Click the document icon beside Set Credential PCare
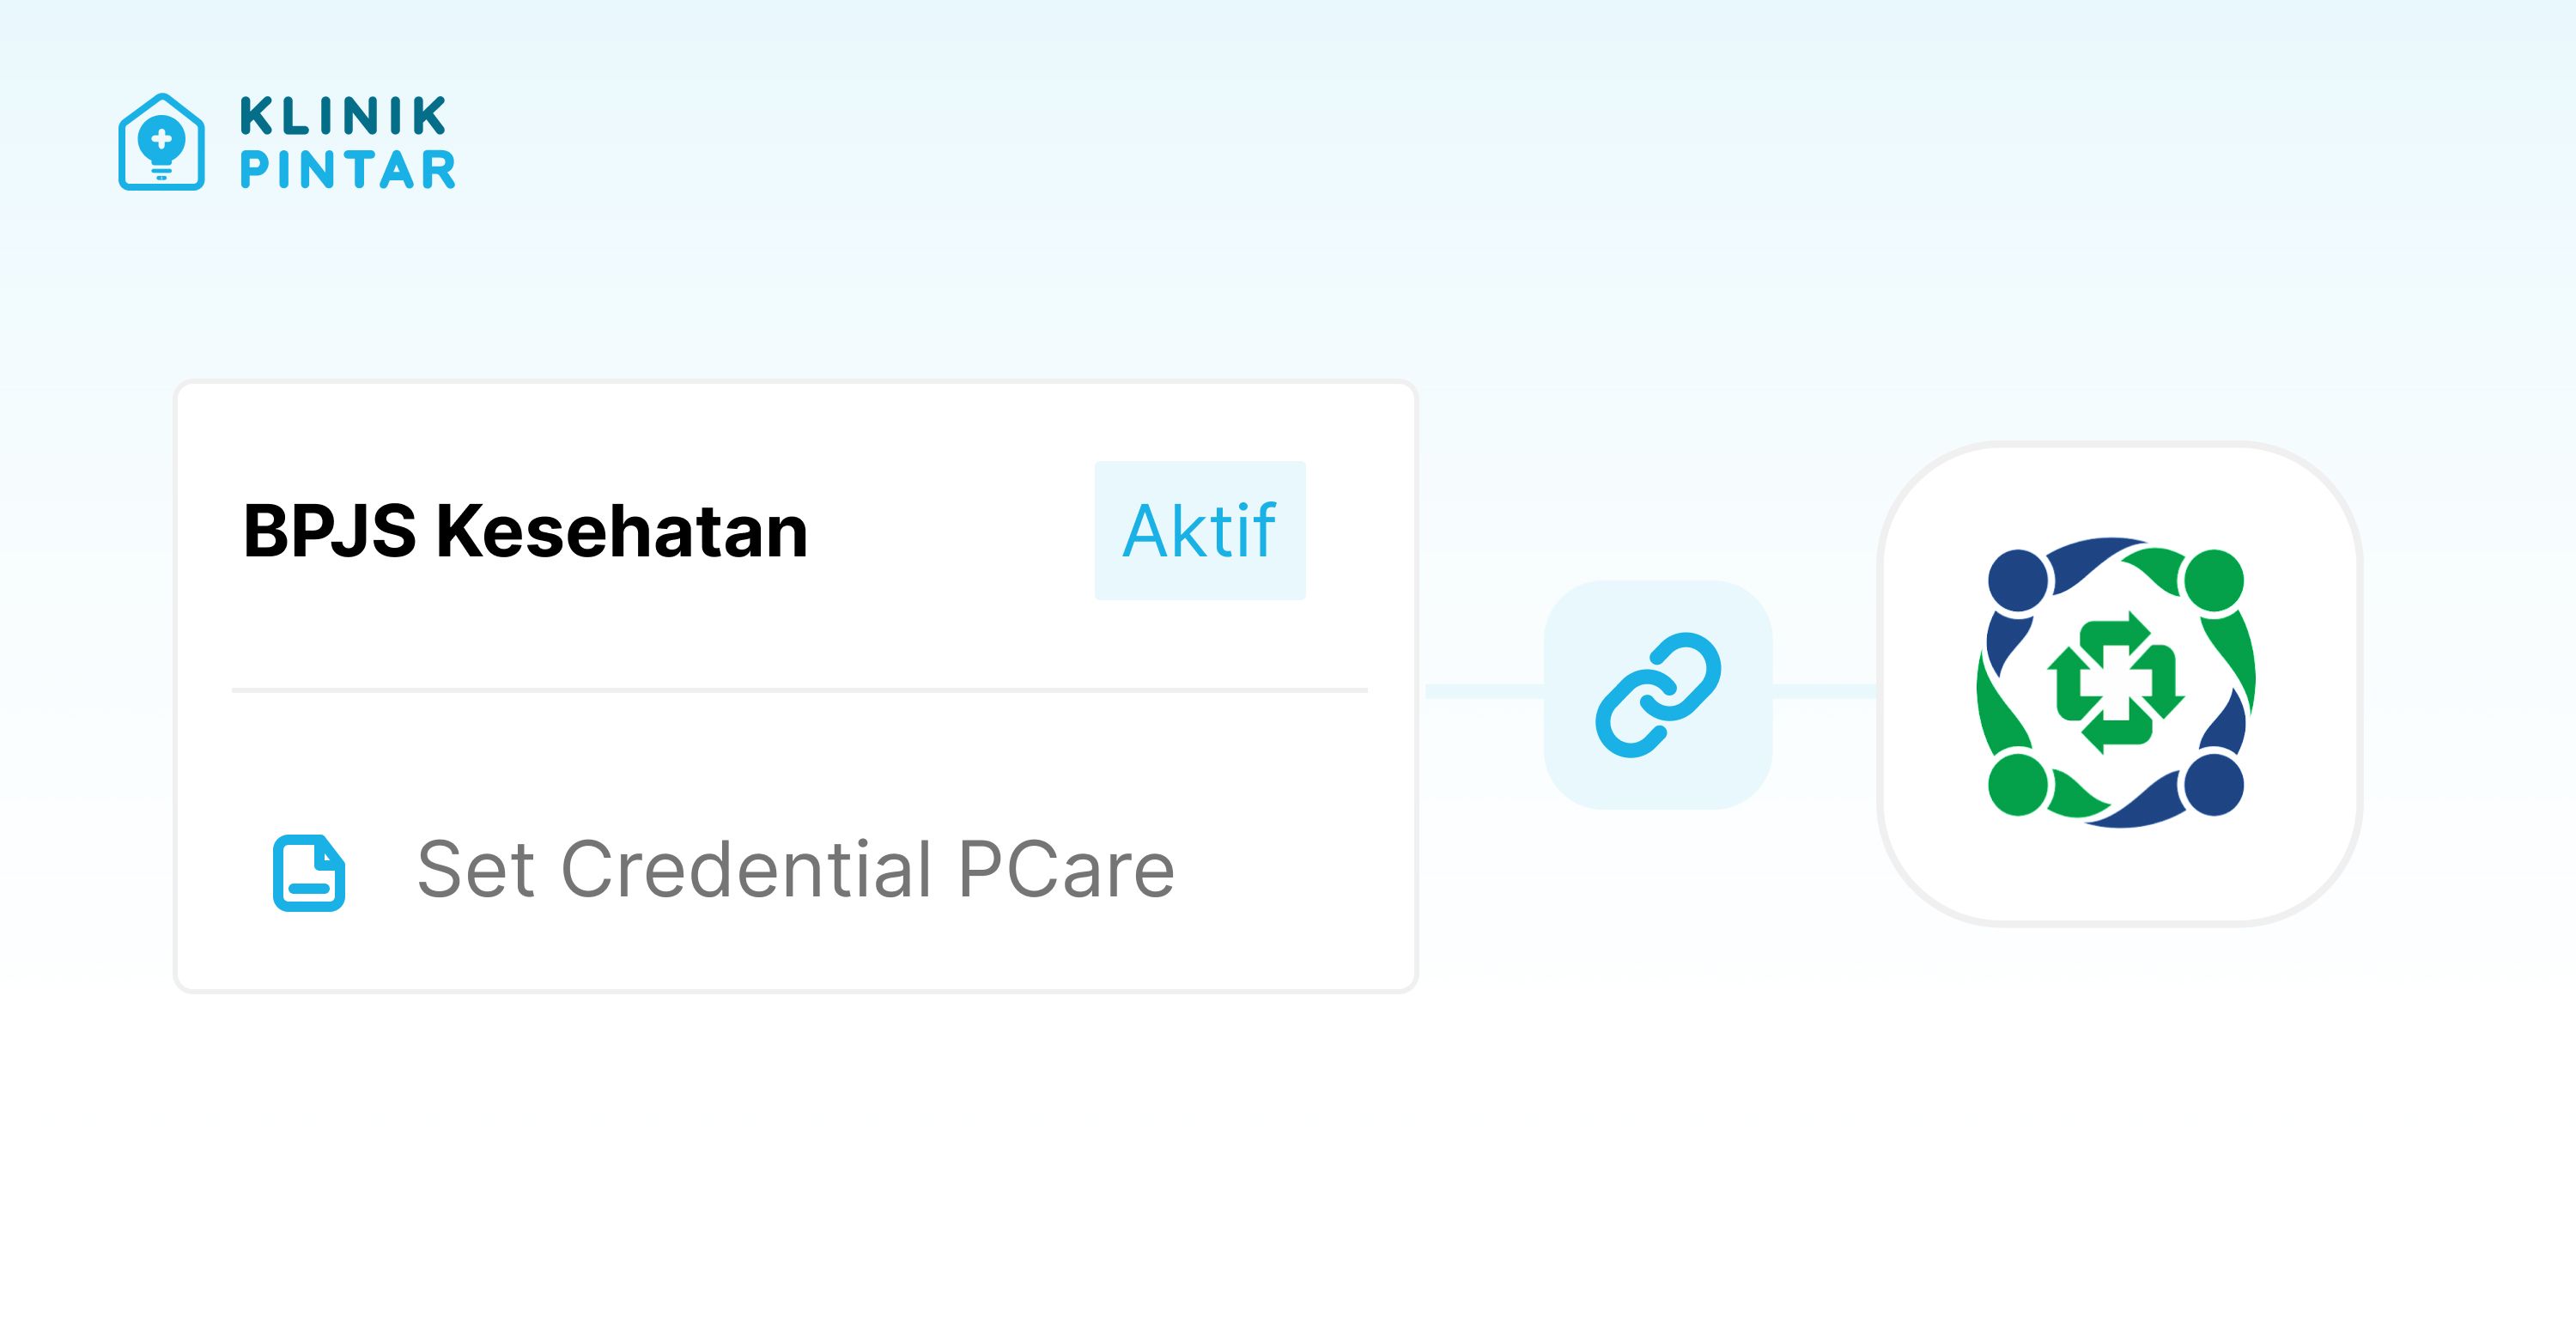The width and height of the screenshot is (2576, 1324). click(x=309, y=872)
